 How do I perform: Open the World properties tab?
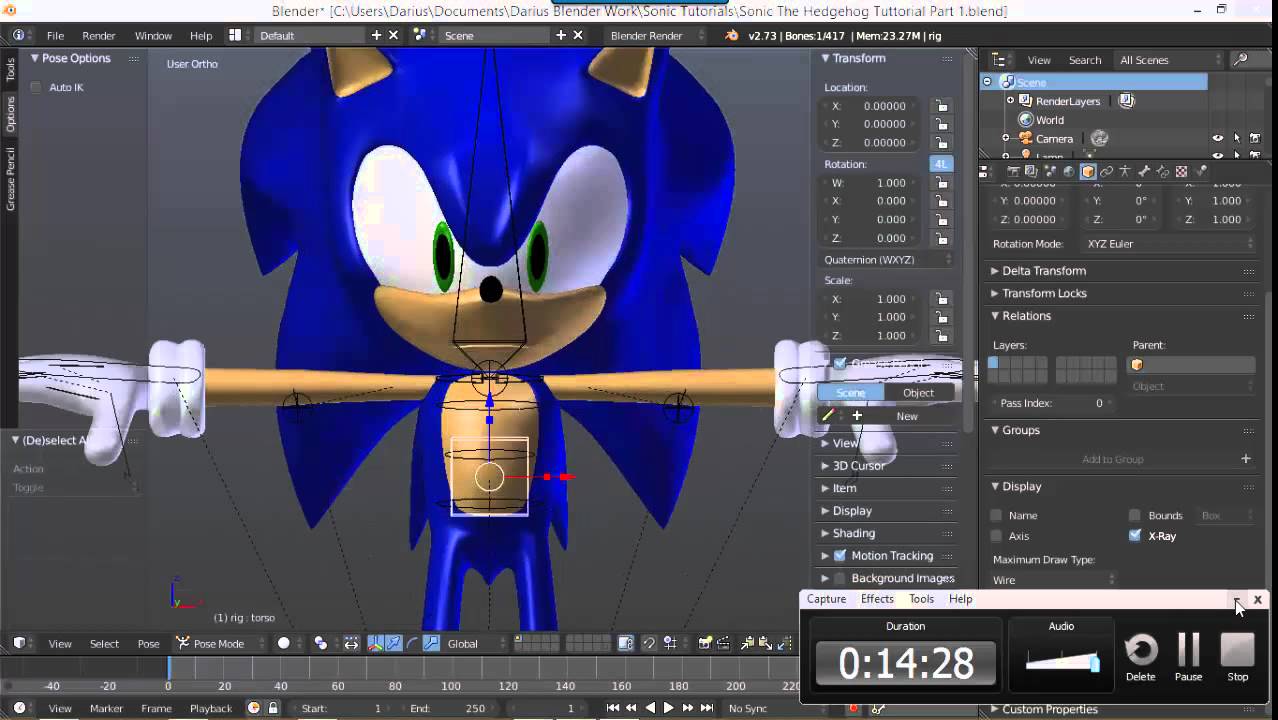[1069, 171]
